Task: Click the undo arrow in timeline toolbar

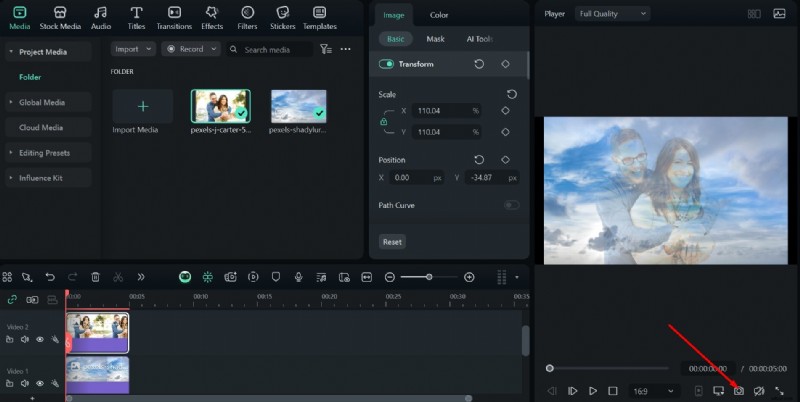Action: tap(49, 277)
